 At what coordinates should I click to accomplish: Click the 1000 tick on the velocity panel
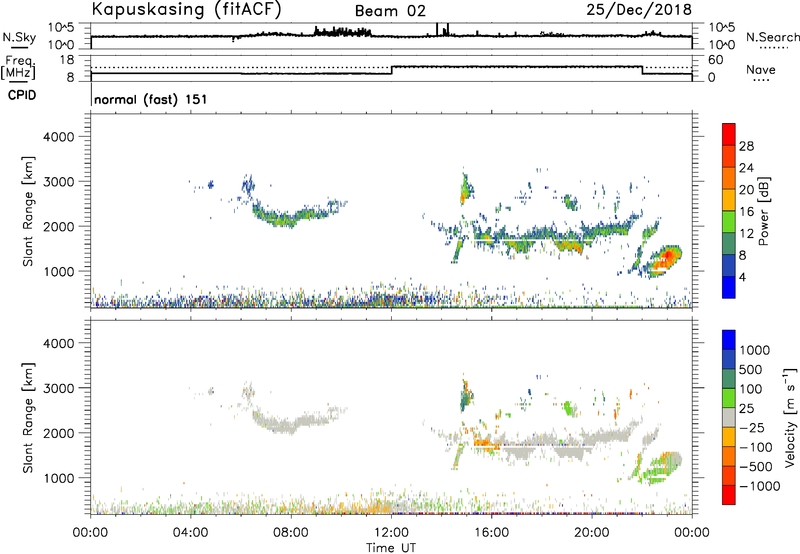pos(59,477)
